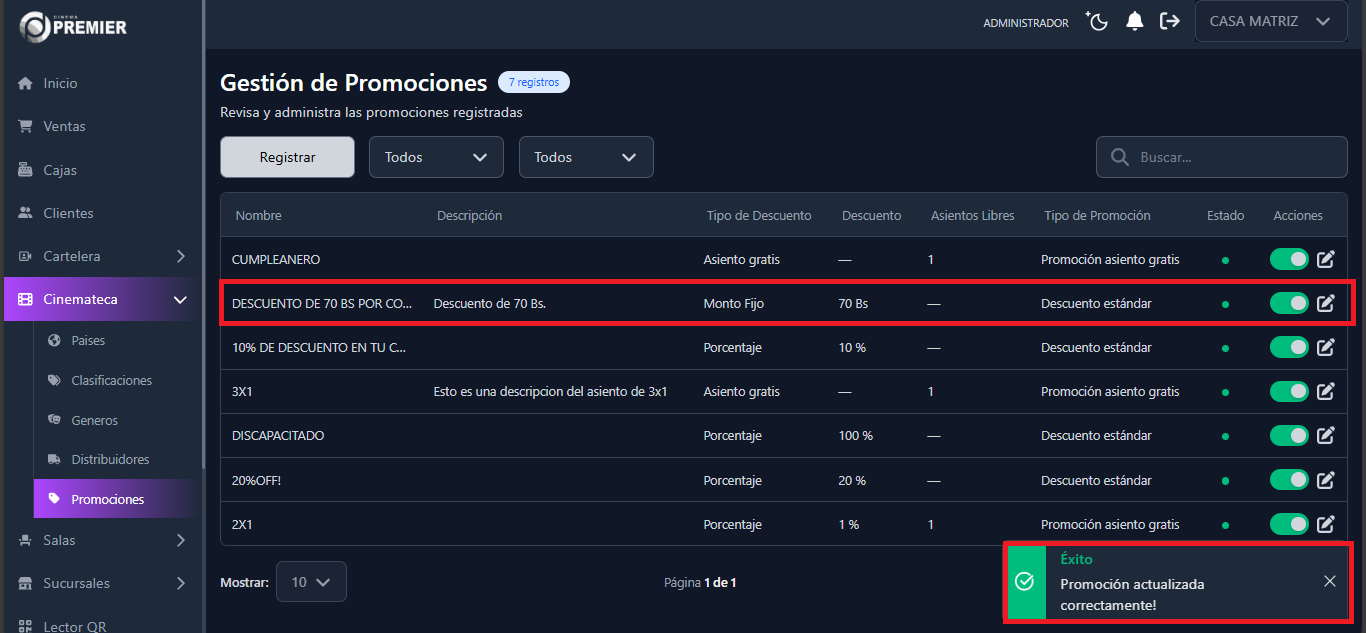Switch off the 10% discount promotion
This screenshot has height=633, width=1366.
(x=1289, y=347)
